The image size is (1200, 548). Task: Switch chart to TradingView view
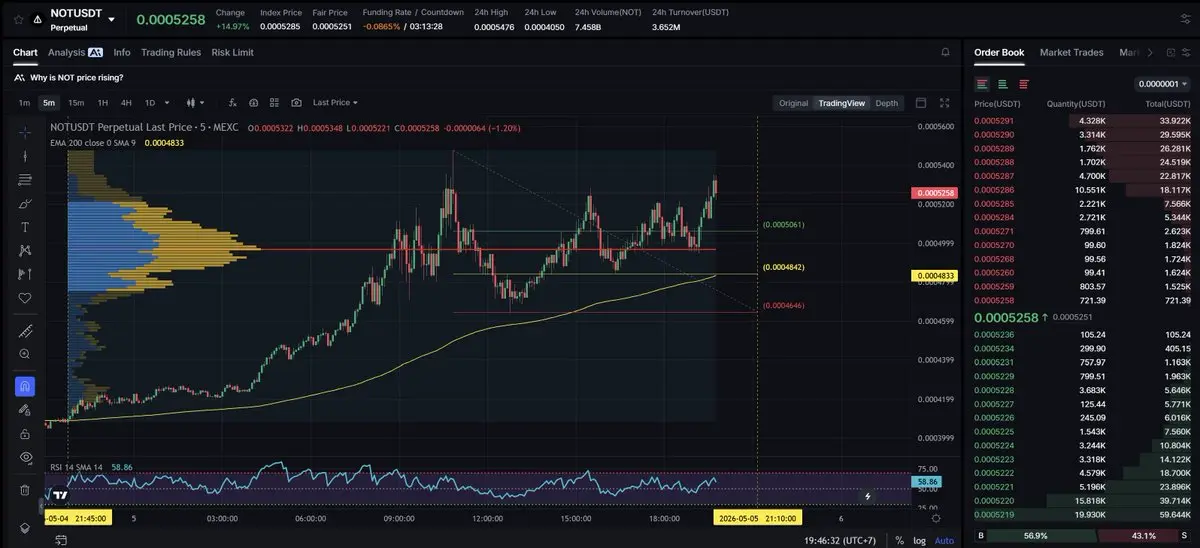coord(842,103)
